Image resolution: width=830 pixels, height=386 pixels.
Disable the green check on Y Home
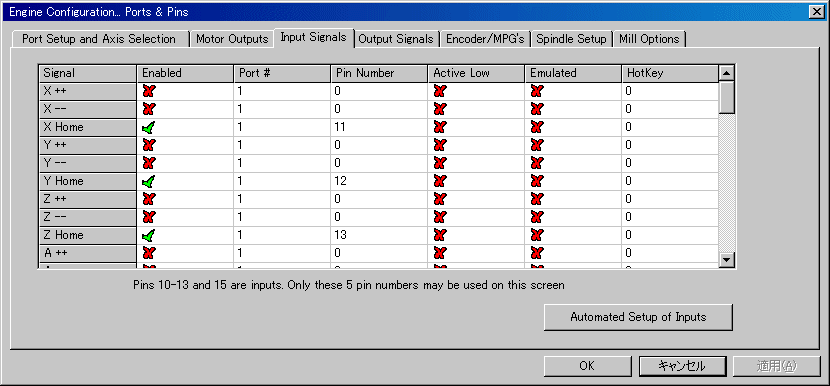pyautogui.click(x=149, y=181)
